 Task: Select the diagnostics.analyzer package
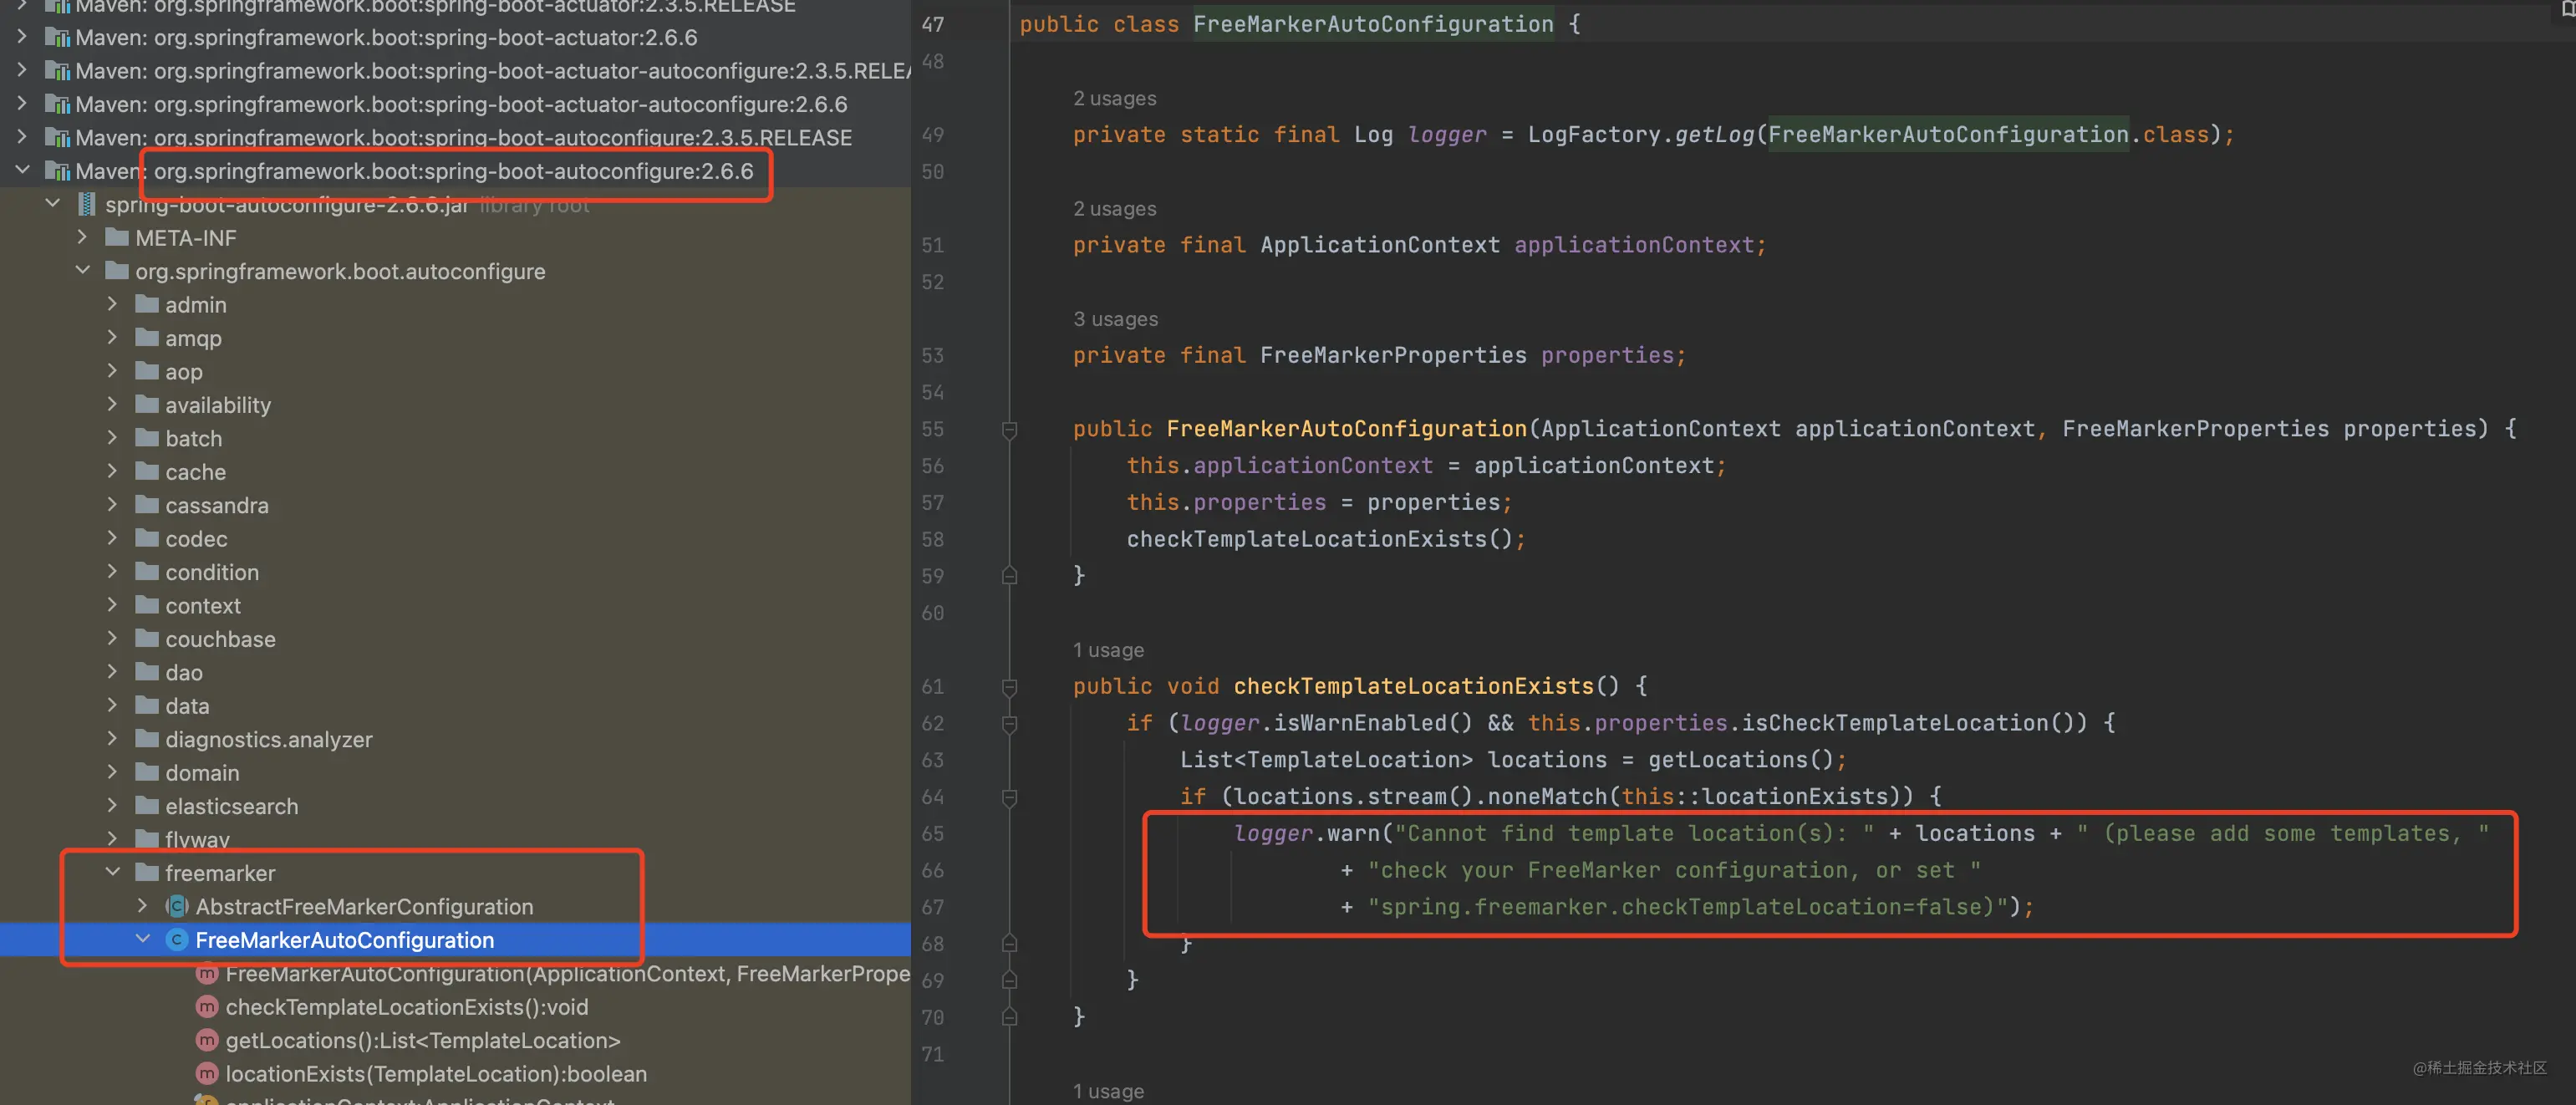click(x=268, y=739)
